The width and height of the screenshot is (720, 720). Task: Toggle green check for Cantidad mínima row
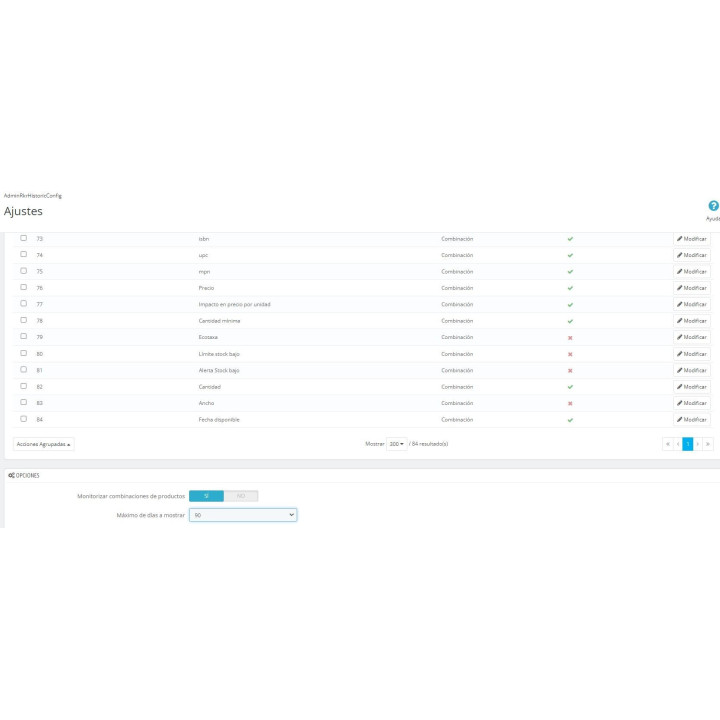[x=570, y=321]
